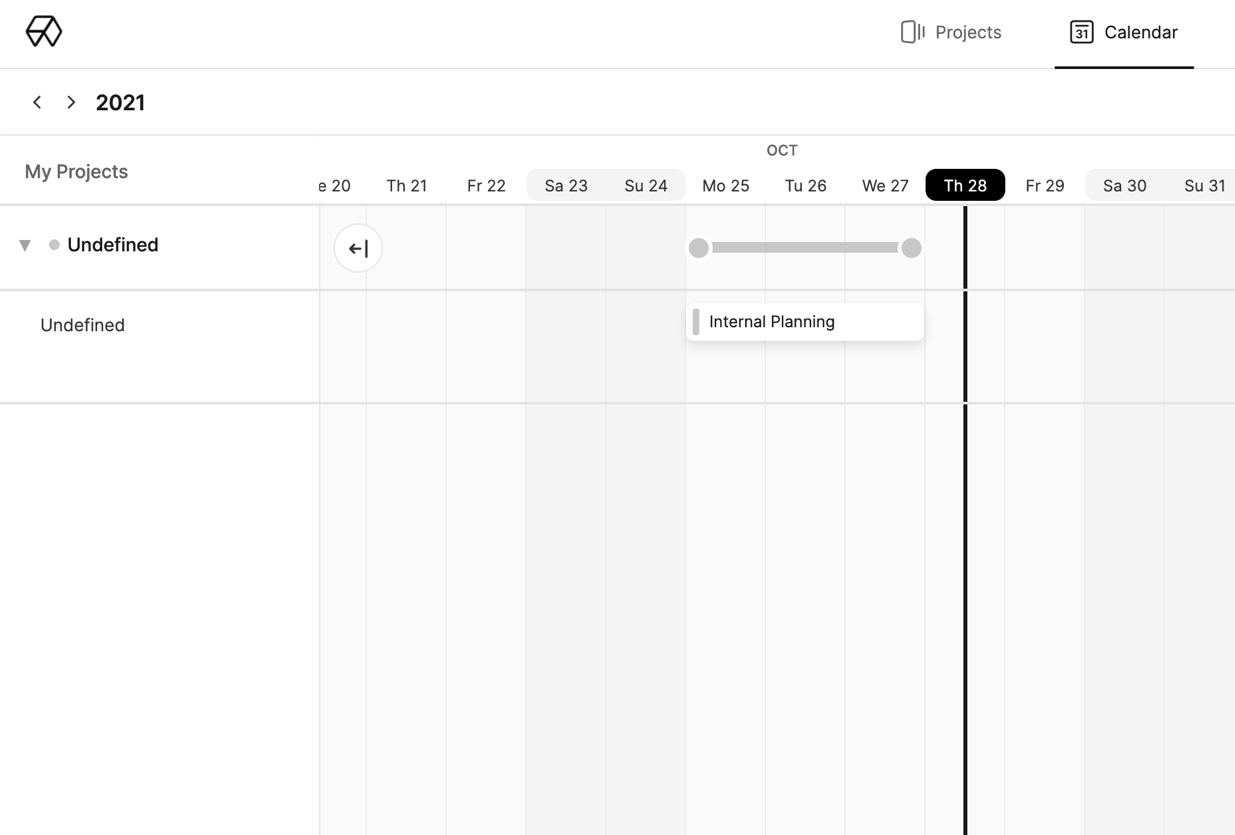Select the Undefined sub-row label
The height and width of the screenshot is (835, 1235).
[x=82, y=325]
